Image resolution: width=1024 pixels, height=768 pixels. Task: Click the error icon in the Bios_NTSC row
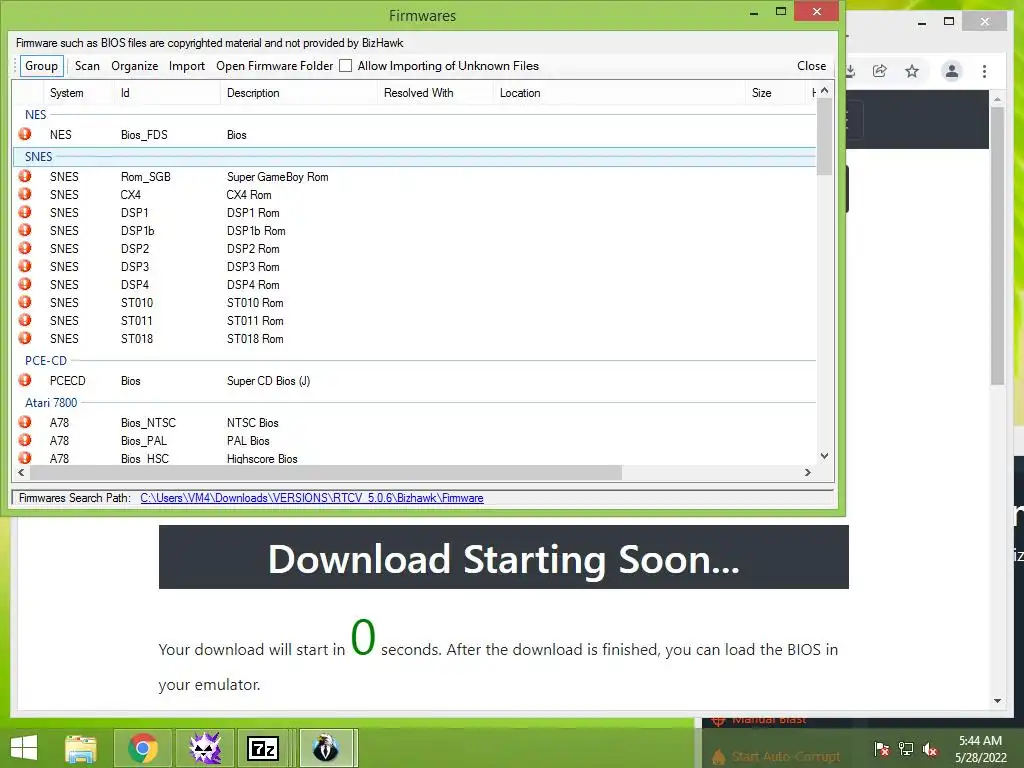[25, 422]
